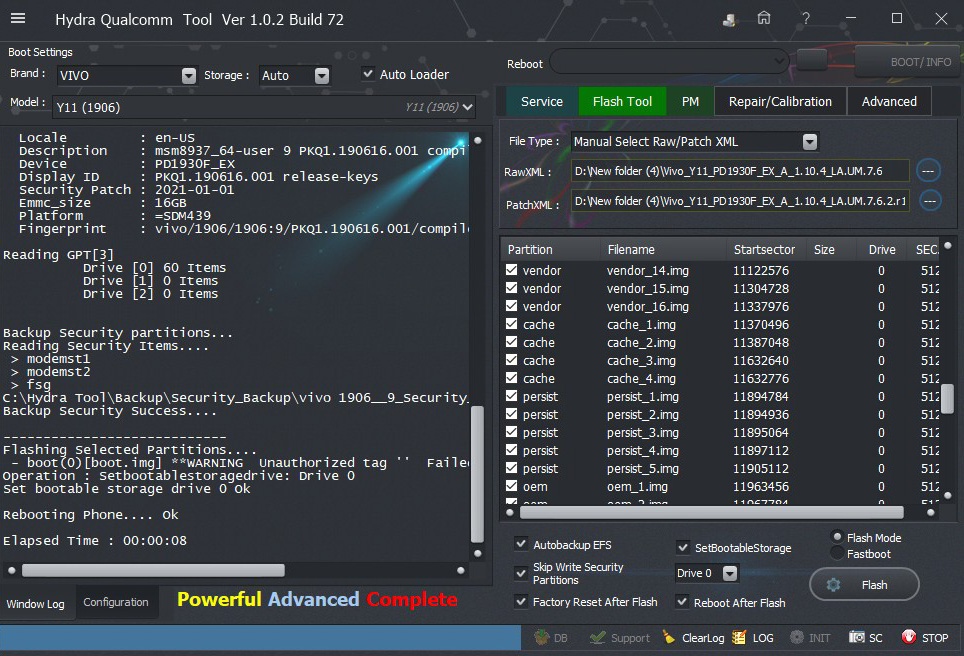Switch to the Service tab
The image size is (964, 656).
[542, 101]
